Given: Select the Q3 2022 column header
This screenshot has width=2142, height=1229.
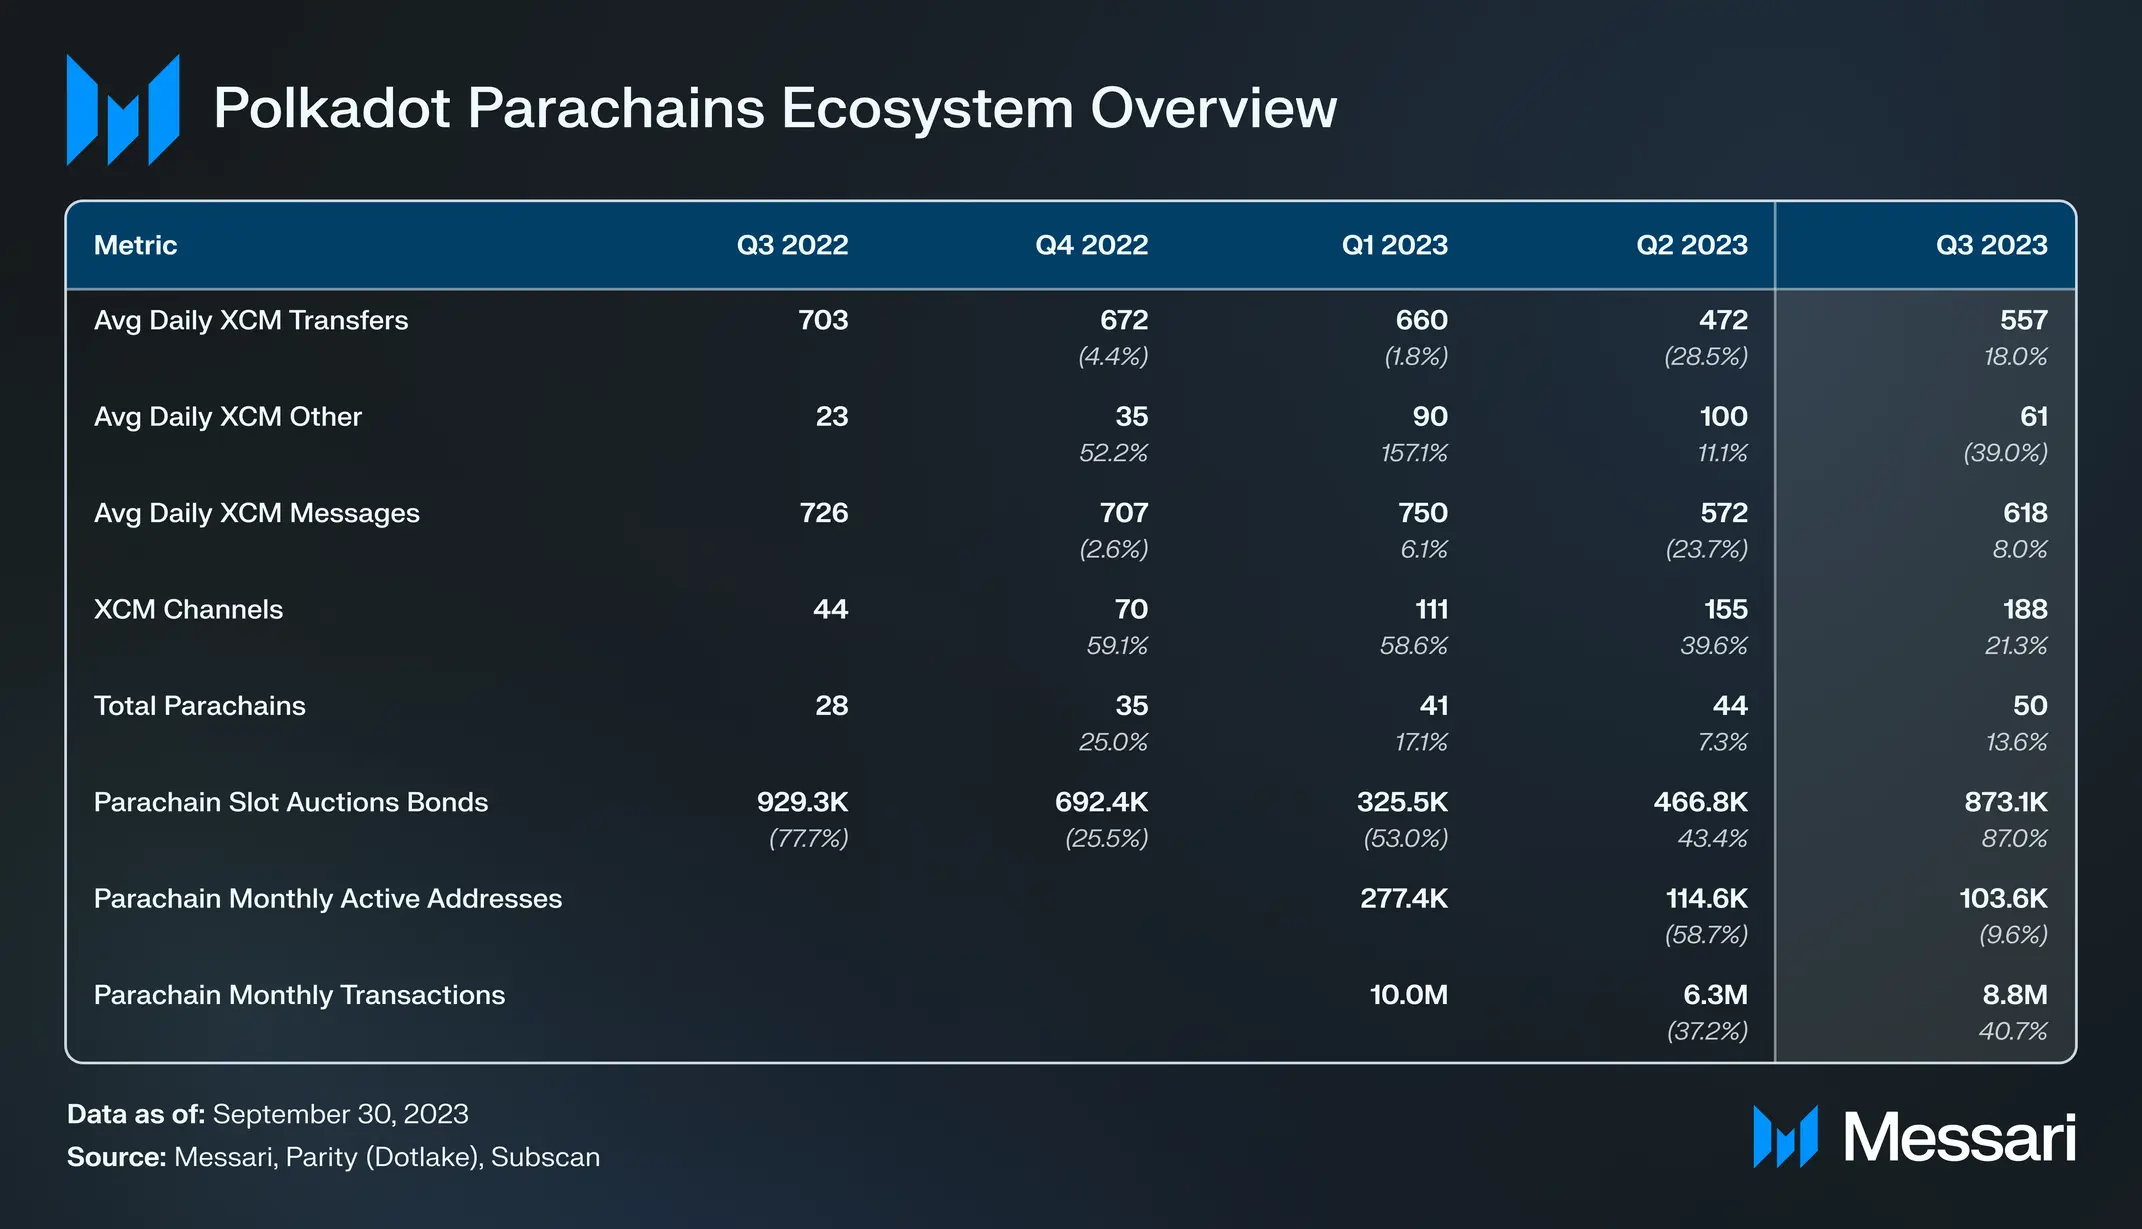Looking at the screenshot, I should [791, 245].
